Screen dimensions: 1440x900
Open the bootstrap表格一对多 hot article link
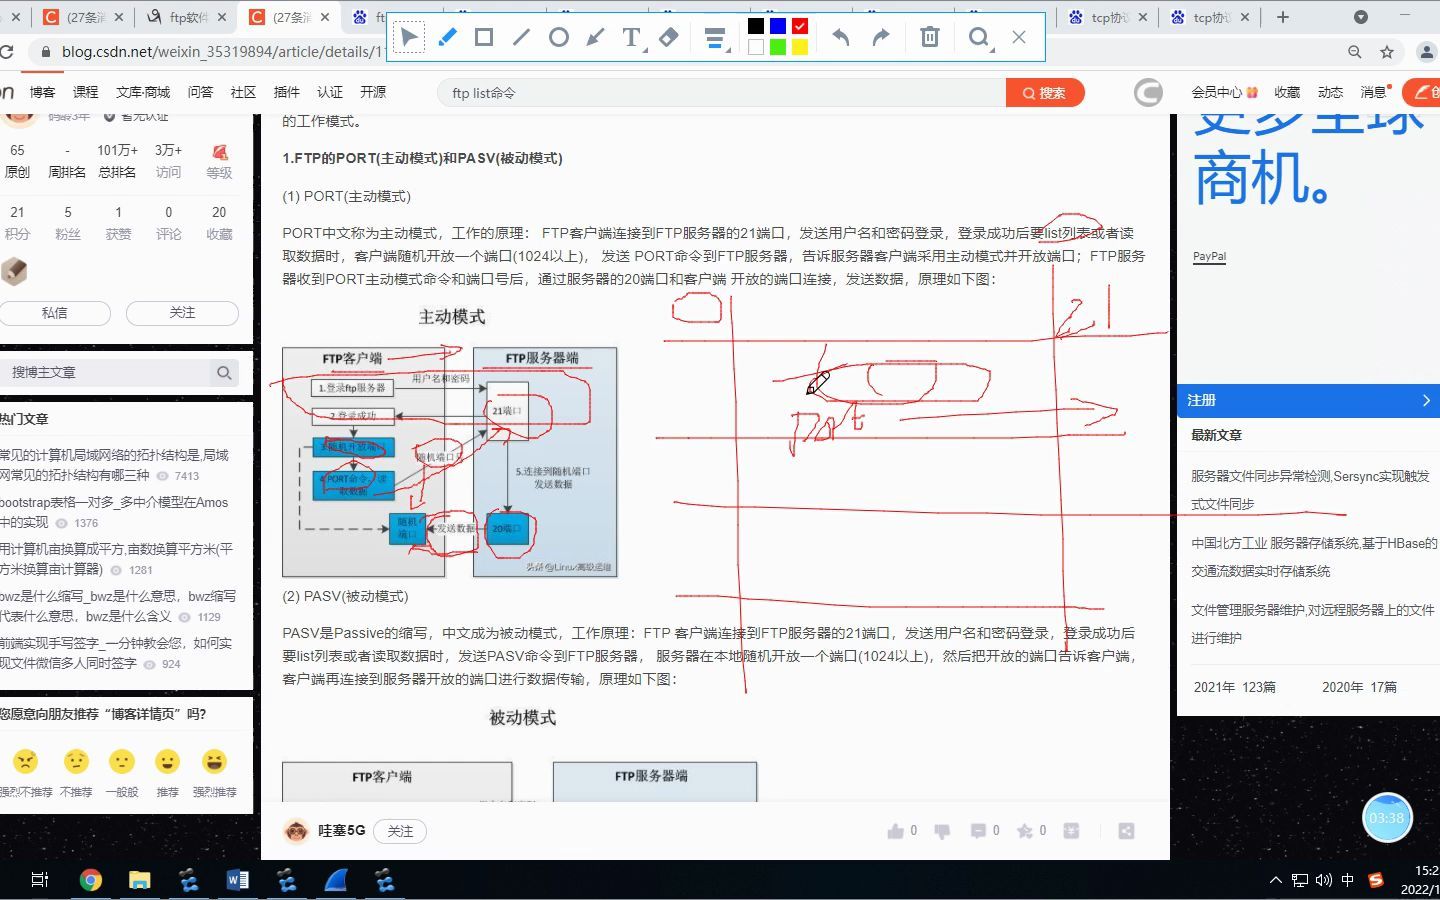114,512
